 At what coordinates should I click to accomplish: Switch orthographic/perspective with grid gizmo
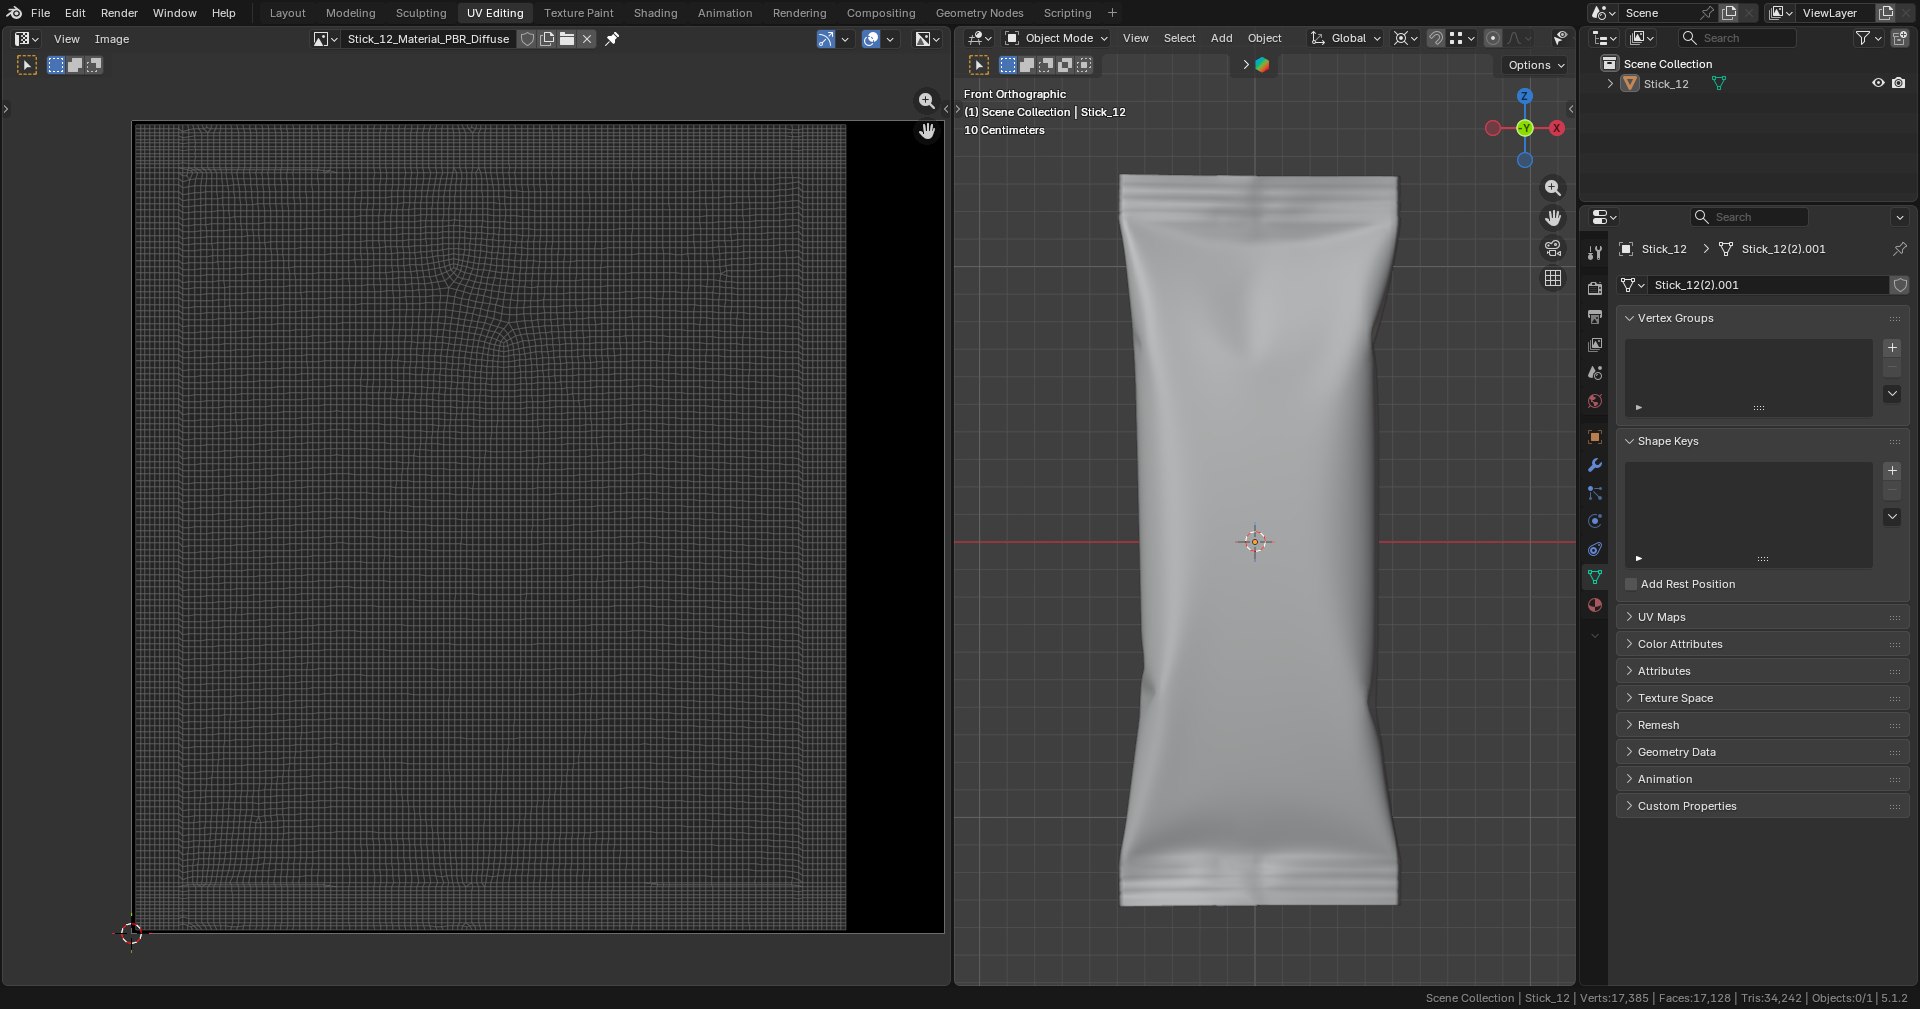click(x=1552, y=278)
